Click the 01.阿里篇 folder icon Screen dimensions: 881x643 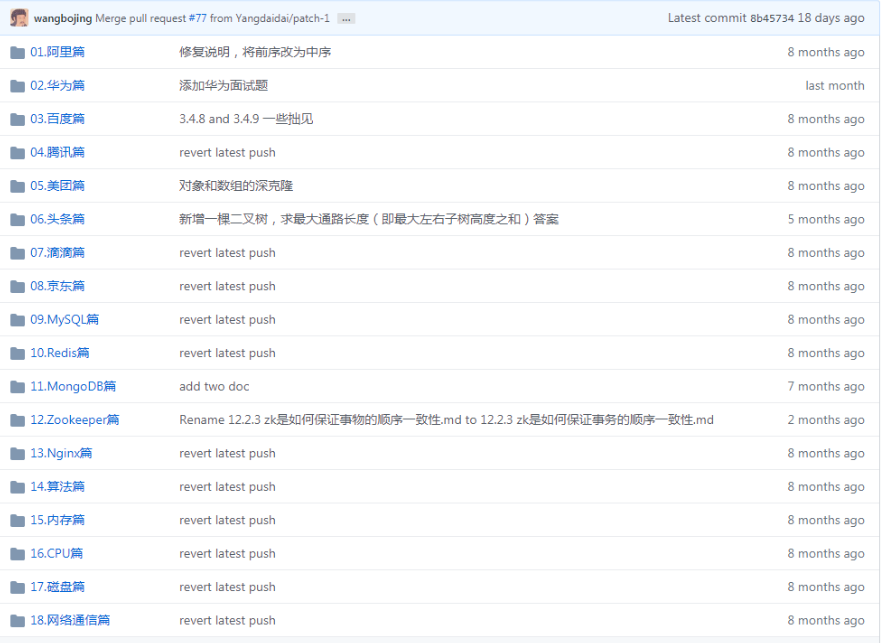pyautogui.click(x=17, y=52)
